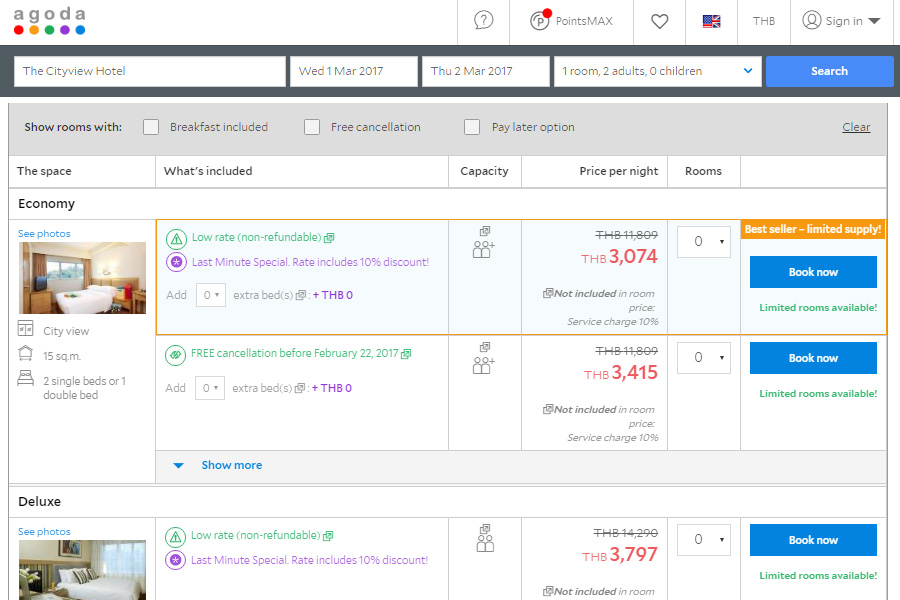Tick the Free cancellation checkbox

pos(312,127)
